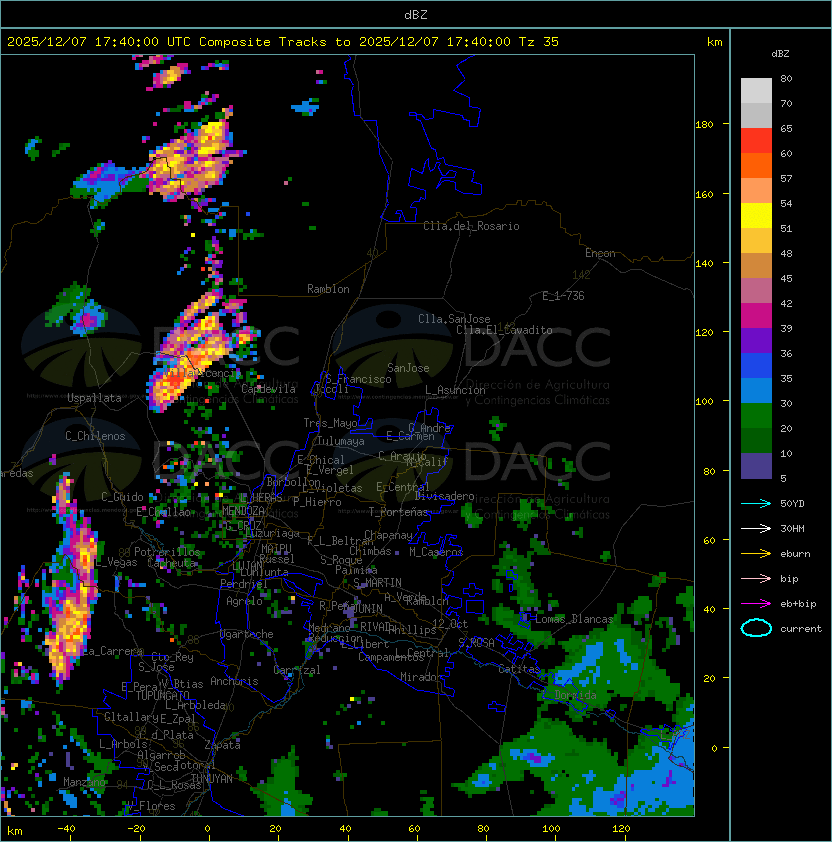832x842 pixels.
Task: Click the Mirador label
Action: point(421,677)
